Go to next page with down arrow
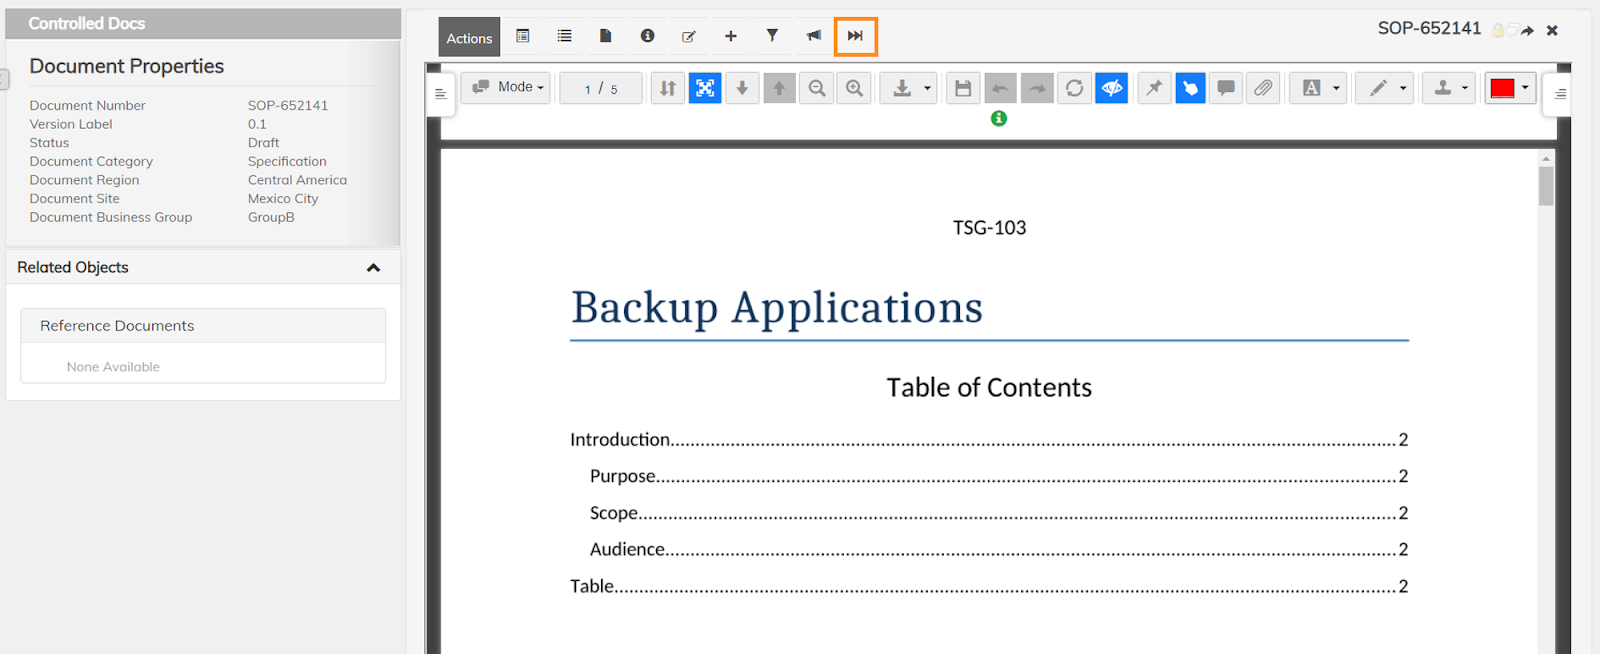 pos(742,88)
